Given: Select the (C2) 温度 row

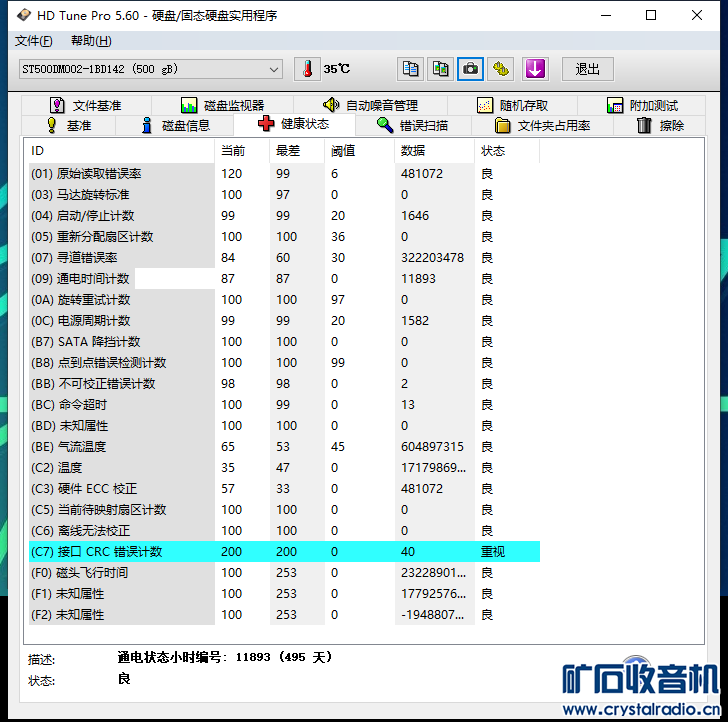Looking at the screenshot, I should tap(284, 468).
